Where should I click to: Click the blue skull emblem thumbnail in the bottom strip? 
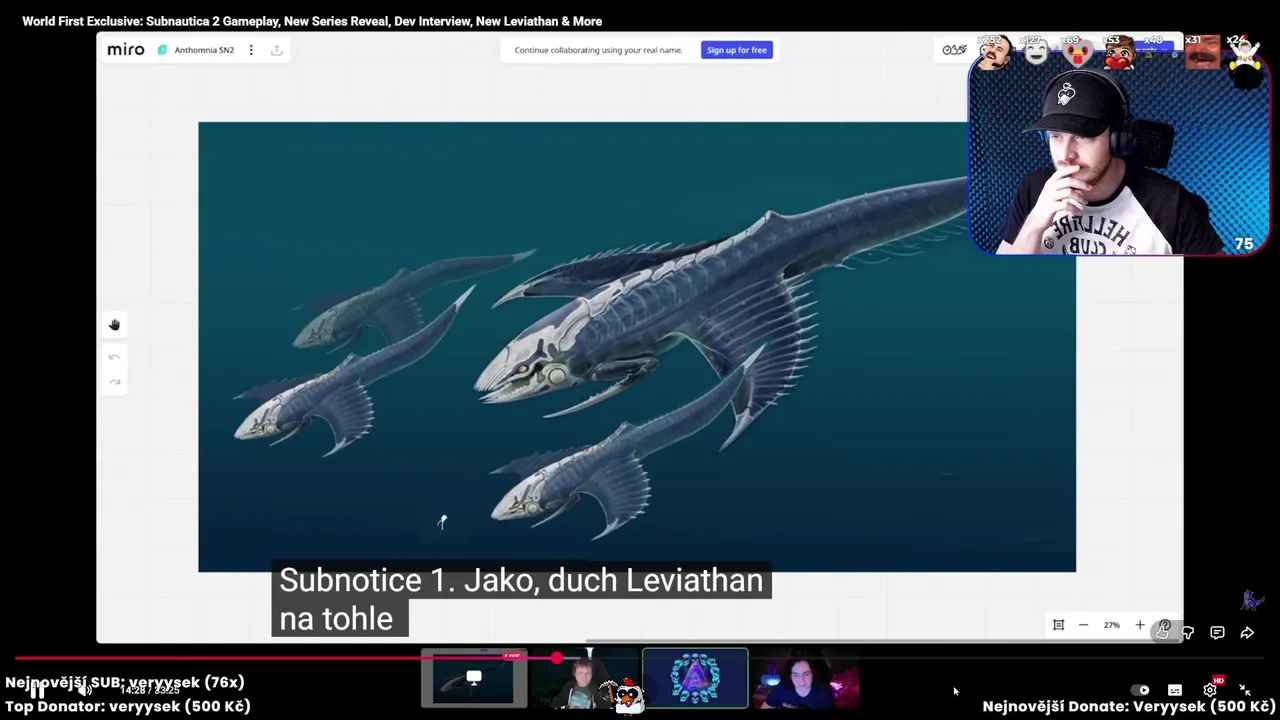[x=695, y=679]
